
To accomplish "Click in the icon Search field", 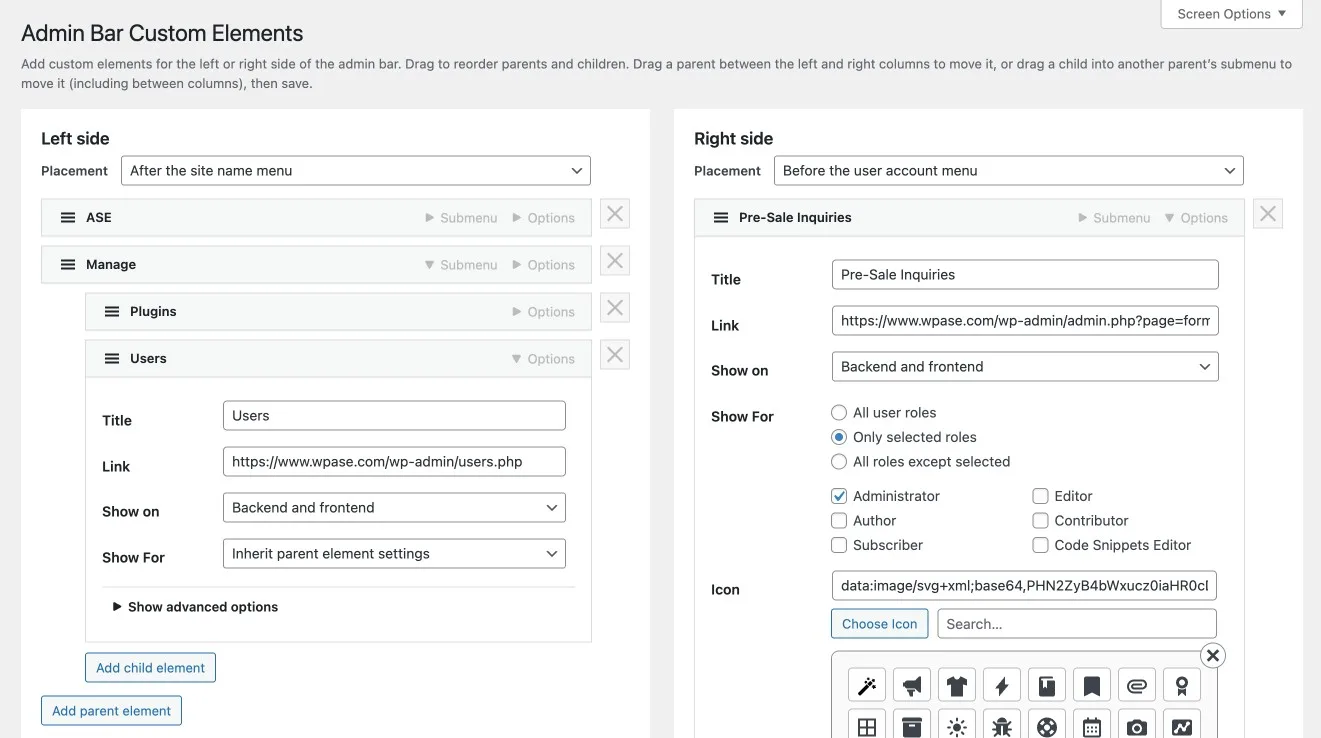I will click(1076, 624).
